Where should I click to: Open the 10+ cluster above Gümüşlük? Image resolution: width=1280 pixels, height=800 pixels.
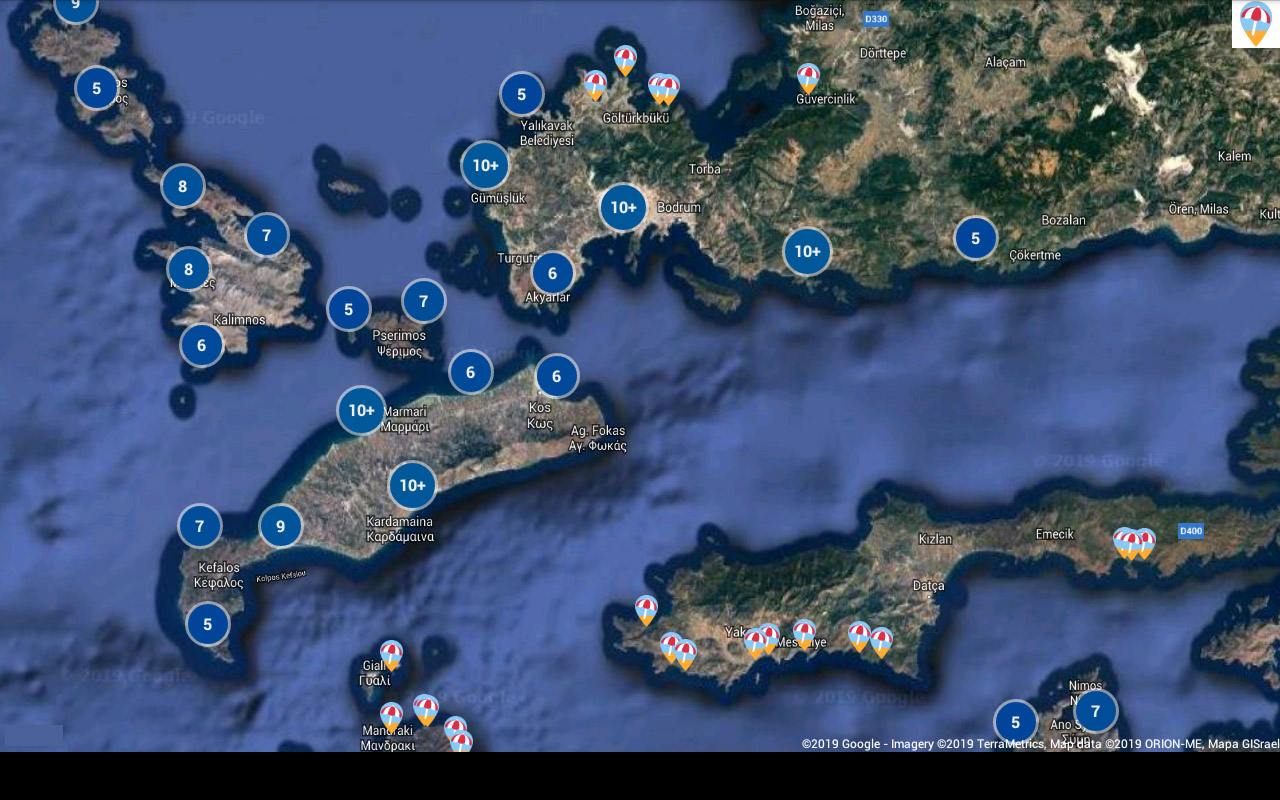485,166
